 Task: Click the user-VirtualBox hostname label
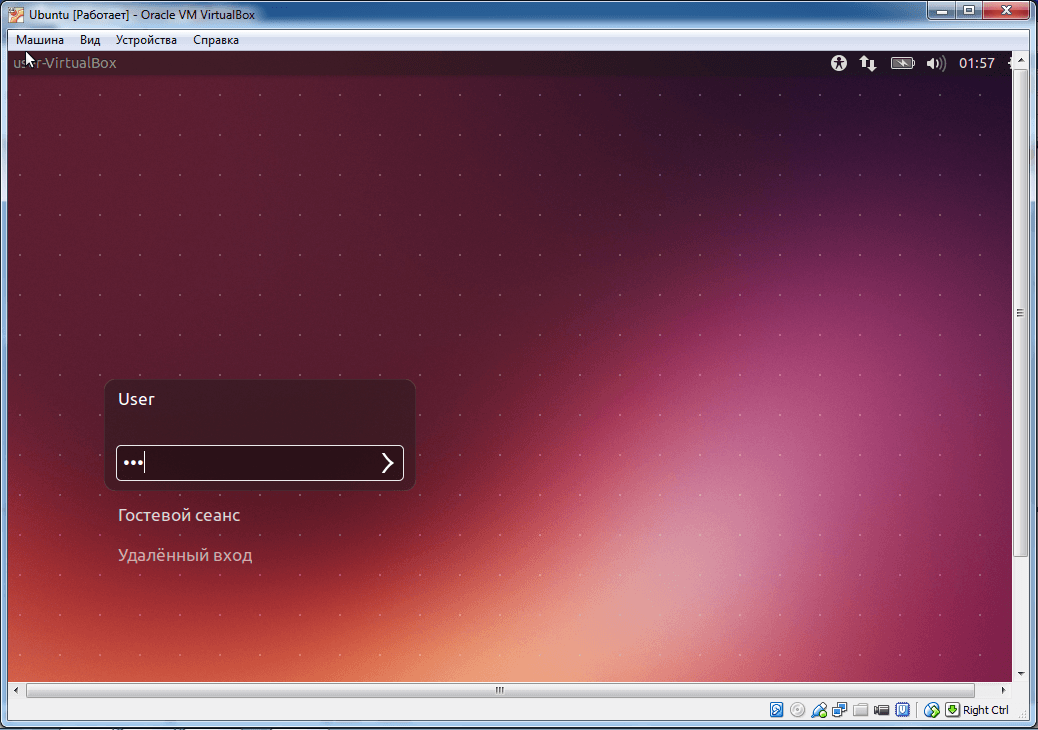65,63
